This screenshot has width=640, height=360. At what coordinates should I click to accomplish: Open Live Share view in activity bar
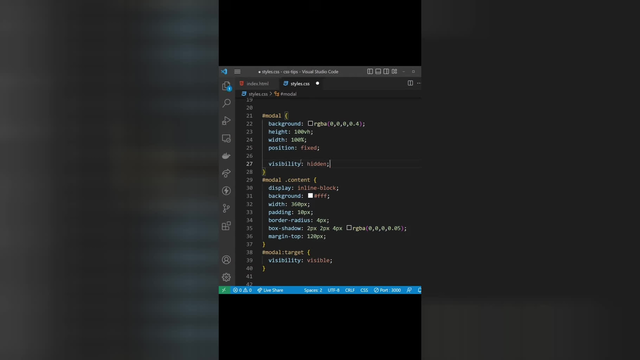pyautogui.click(x=226, y=173)
